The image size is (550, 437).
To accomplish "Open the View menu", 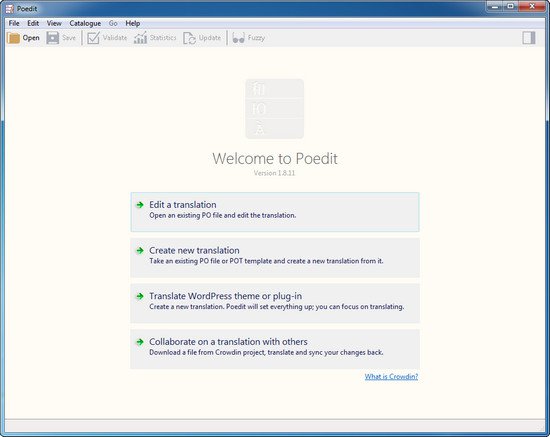I will (54, 23).
